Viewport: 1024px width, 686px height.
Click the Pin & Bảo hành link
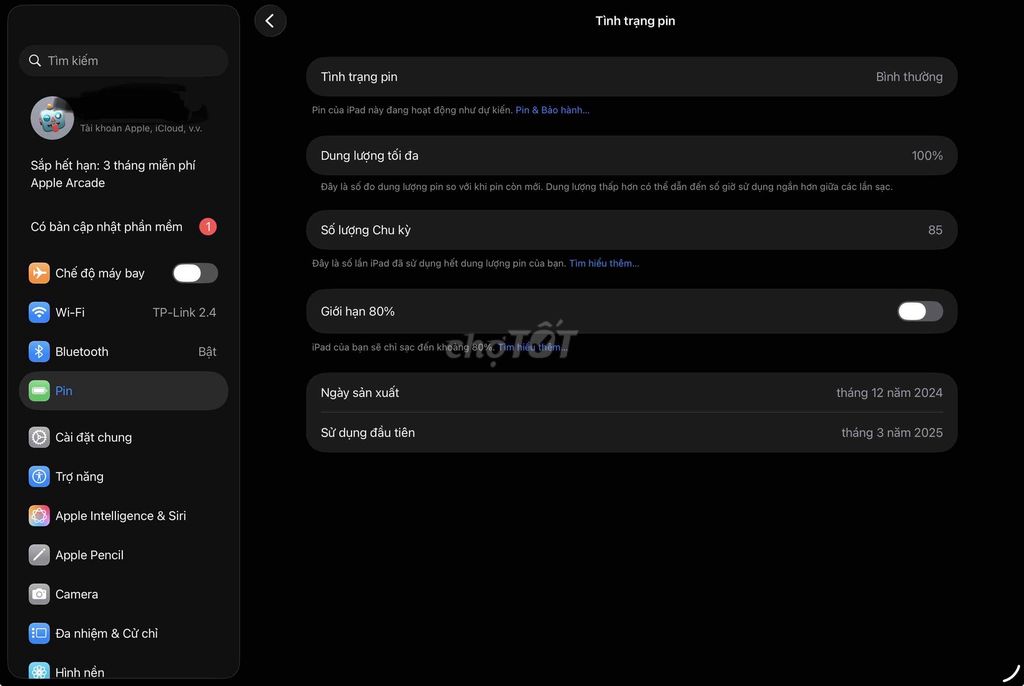(552, 110)
